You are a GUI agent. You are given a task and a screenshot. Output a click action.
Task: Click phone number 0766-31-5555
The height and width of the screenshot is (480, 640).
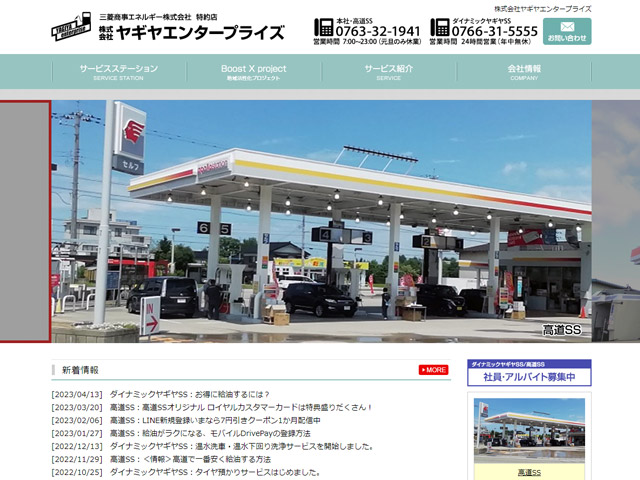click(495, 31)
